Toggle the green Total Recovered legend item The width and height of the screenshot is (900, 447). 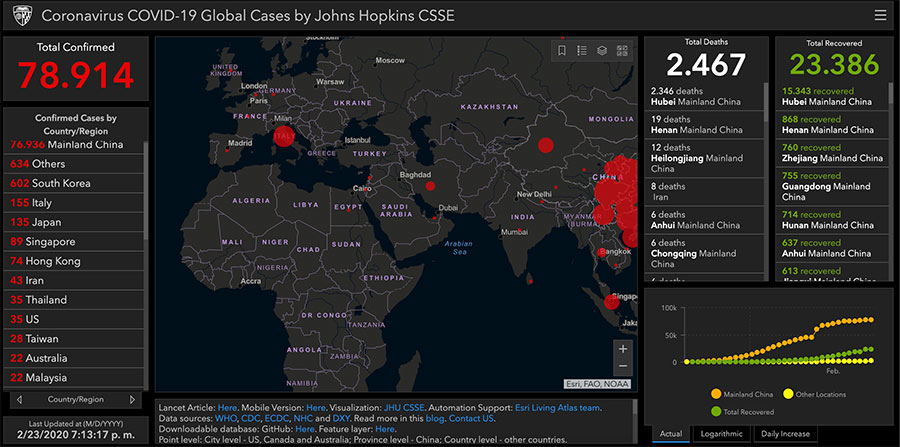[742, 411]
